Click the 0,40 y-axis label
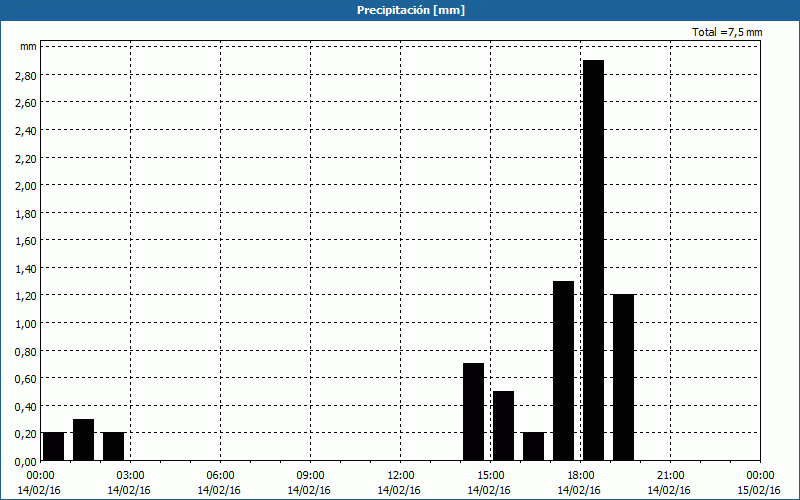 point(27,406)
